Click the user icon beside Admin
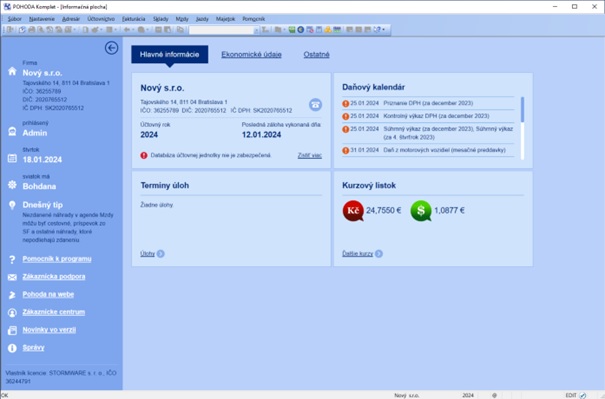Image resolution: width=605 pixels, height=399 pixels. coord(12,132)
